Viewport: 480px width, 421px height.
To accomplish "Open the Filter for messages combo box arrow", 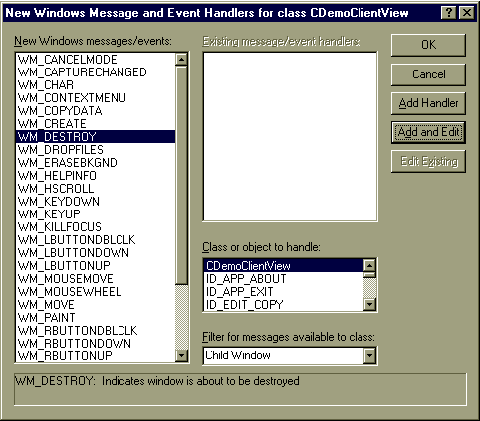I will pos(369,356).
